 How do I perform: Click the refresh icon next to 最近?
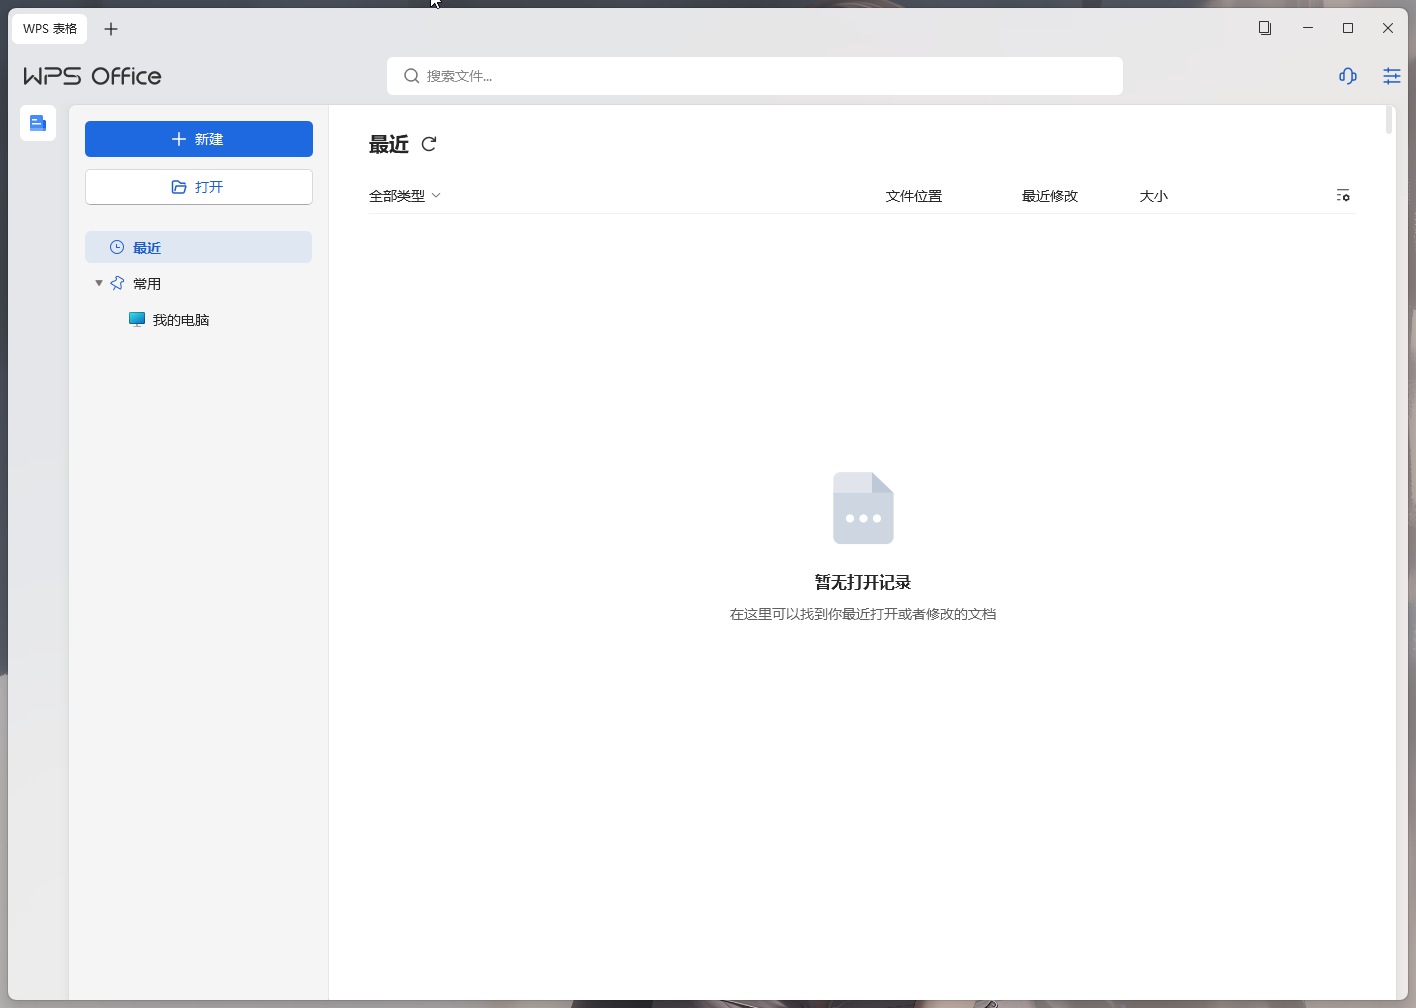429,144
